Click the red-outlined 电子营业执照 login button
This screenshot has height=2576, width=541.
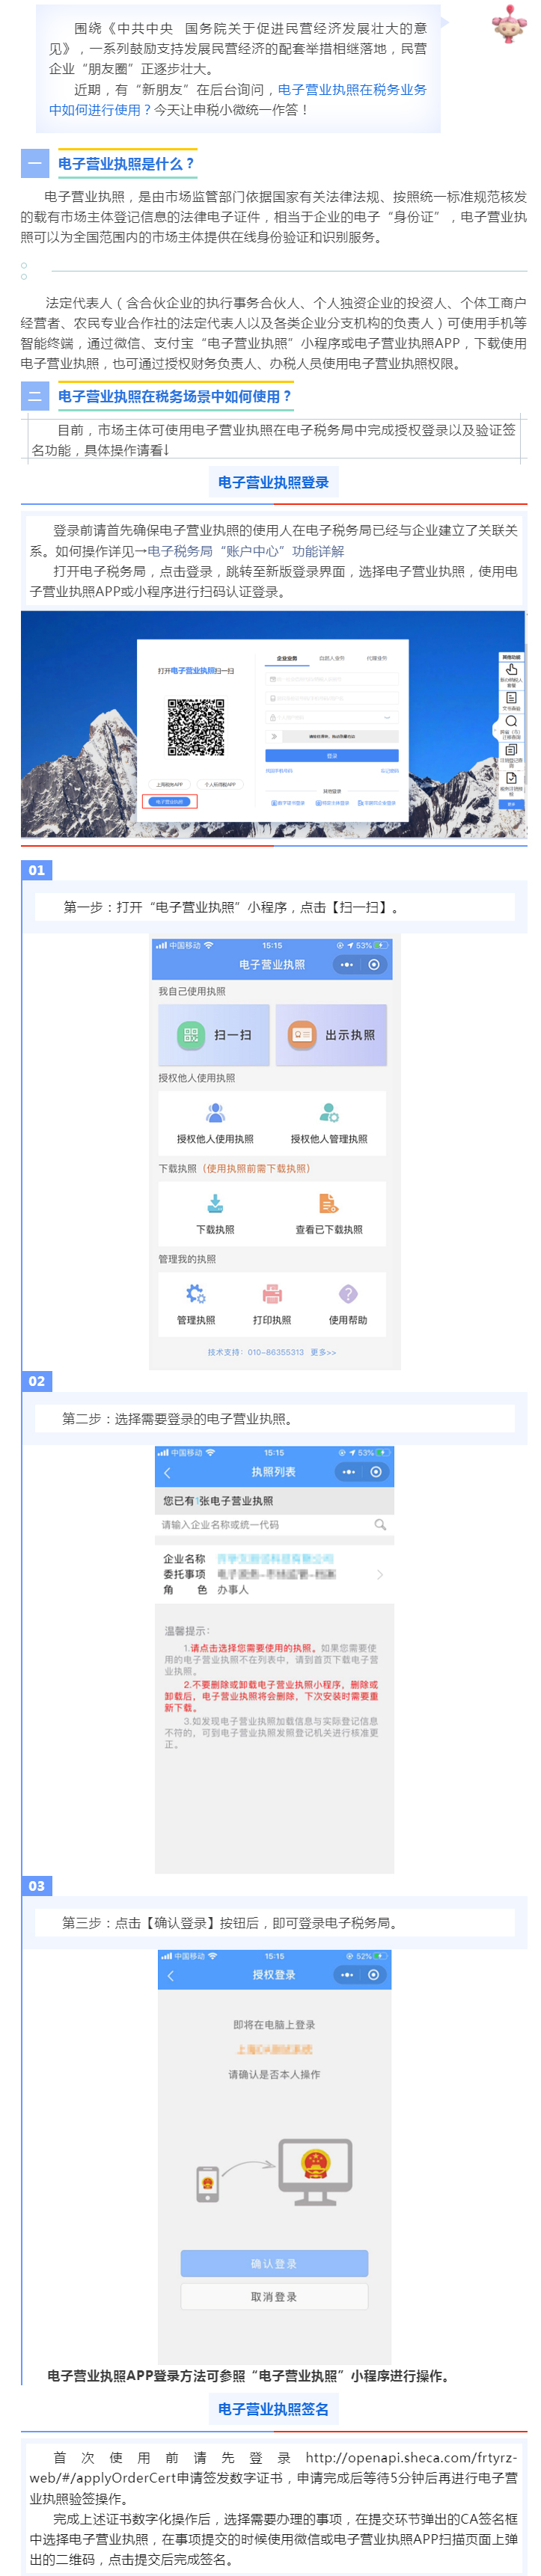click(x=169, y=802)
